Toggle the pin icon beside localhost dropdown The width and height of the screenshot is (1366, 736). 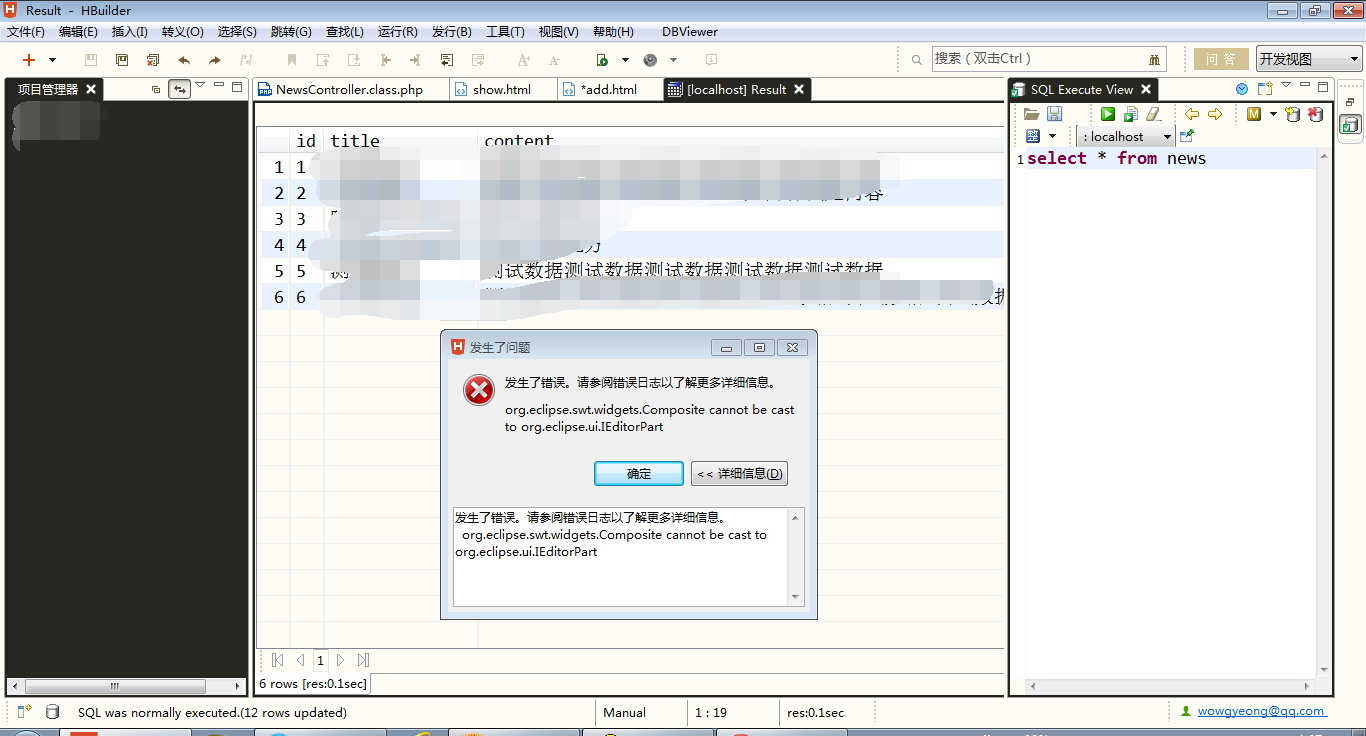click(x=1187, y=136)
